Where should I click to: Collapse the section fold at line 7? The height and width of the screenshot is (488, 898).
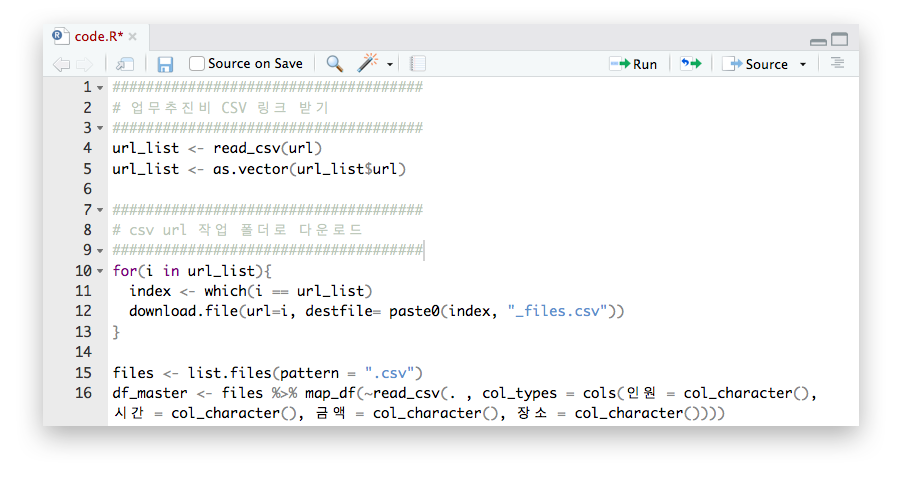click(100, 210)
